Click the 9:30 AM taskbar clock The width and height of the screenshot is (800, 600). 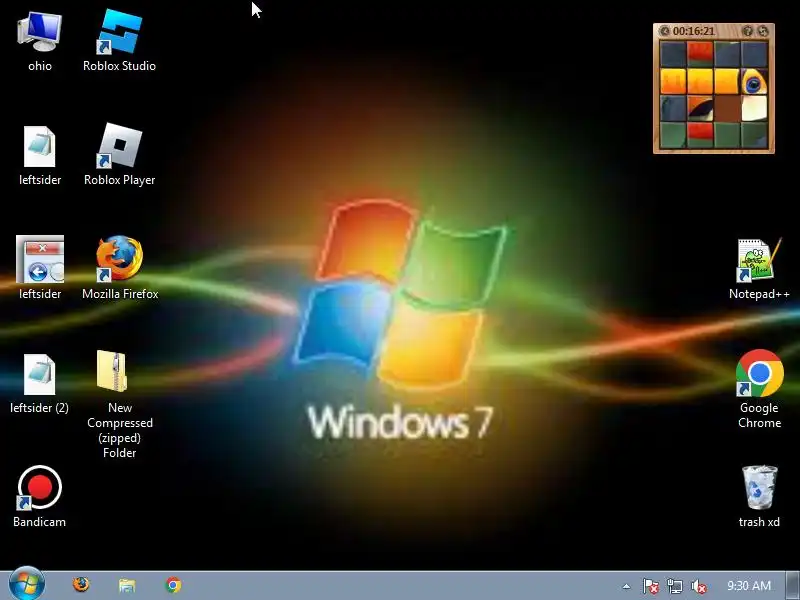click(749, 586)
